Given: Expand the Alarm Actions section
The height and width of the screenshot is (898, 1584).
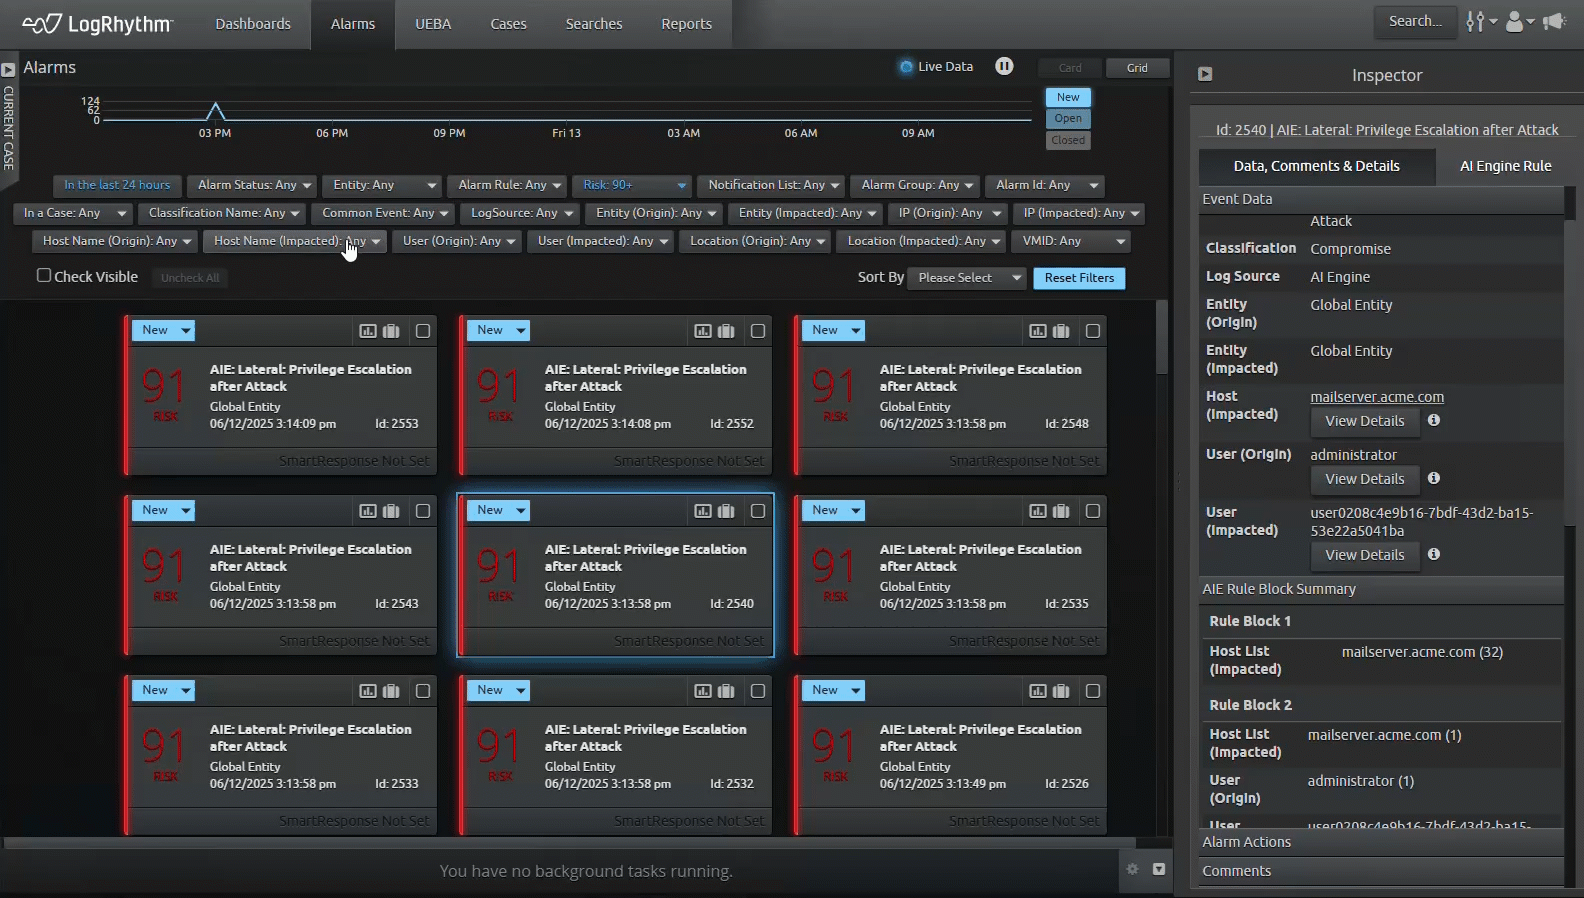Looking at the screenshot, I should [x=1246, y=842].
